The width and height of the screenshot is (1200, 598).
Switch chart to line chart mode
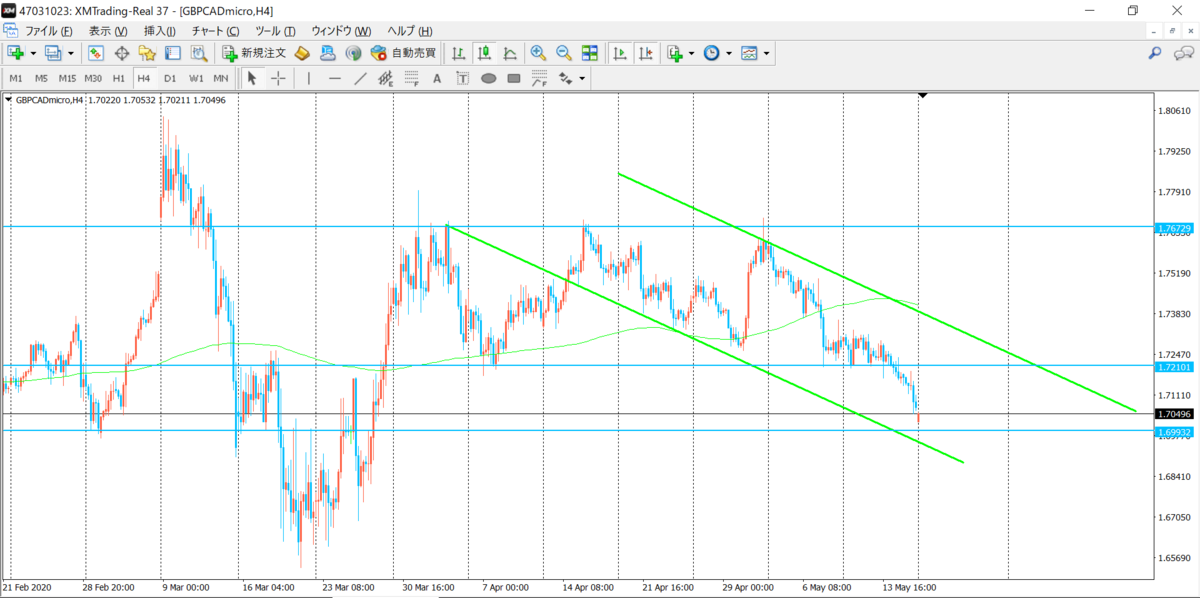[510, 53]
